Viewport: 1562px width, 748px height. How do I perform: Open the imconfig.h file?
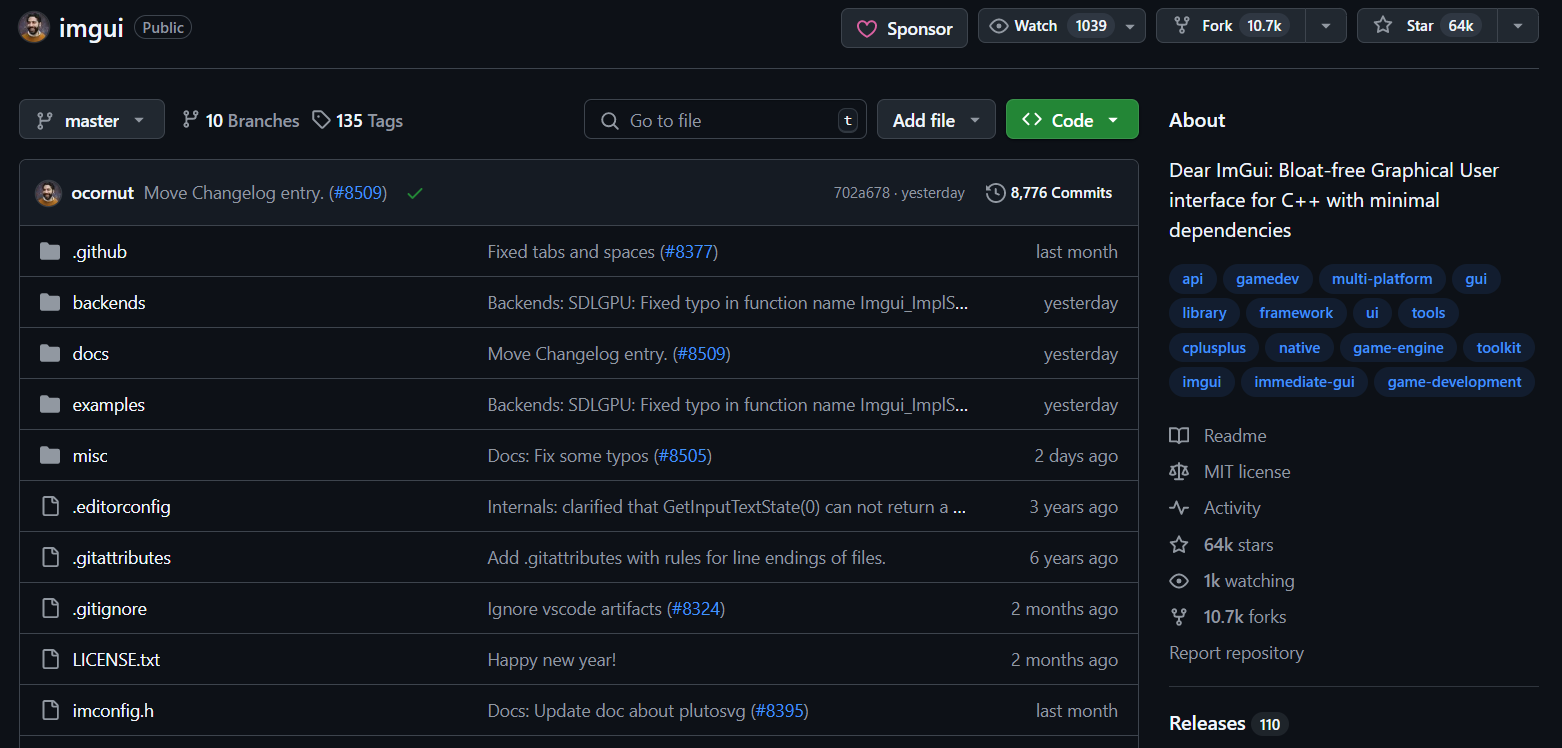click(x=113, y=710)
